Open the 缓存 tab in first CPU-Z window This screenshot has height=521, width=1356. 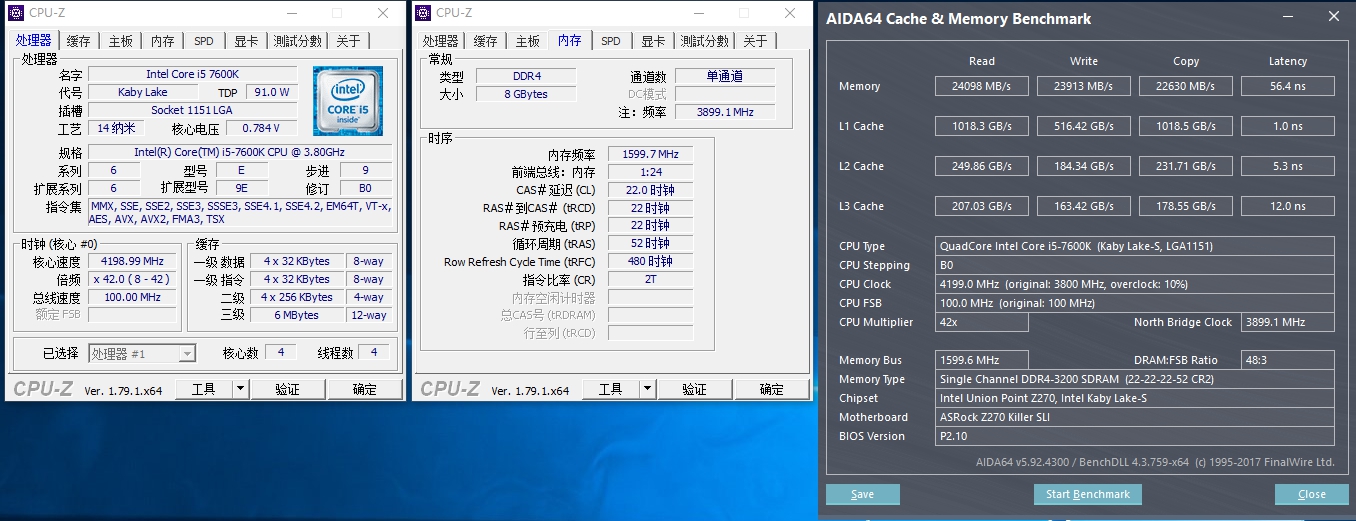tap(78, 41)
